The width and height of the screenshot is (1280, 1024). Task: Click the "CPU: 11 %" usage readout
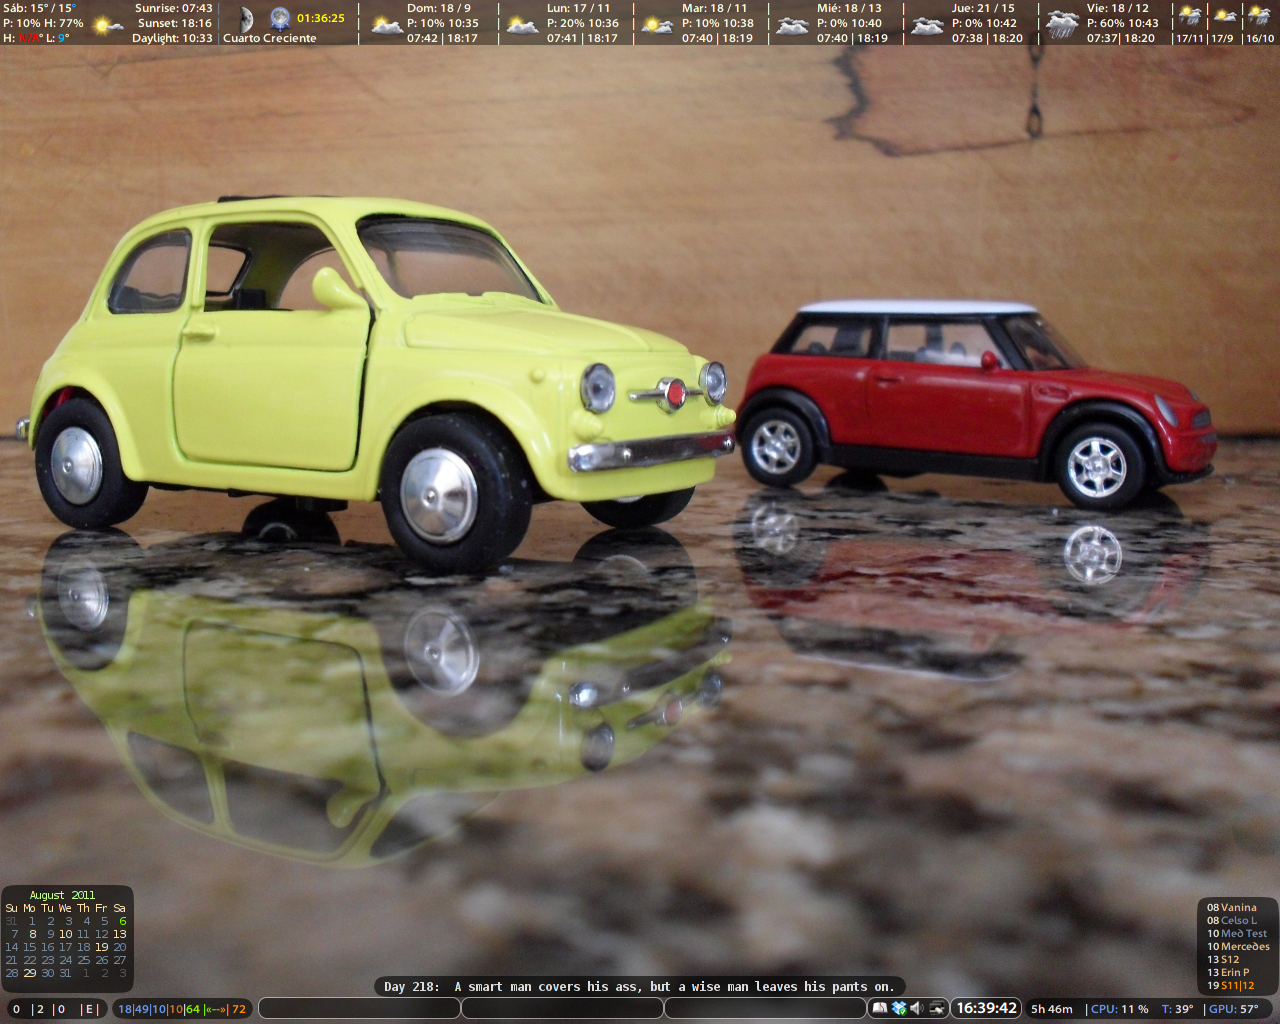(x=1119, y=1009)
